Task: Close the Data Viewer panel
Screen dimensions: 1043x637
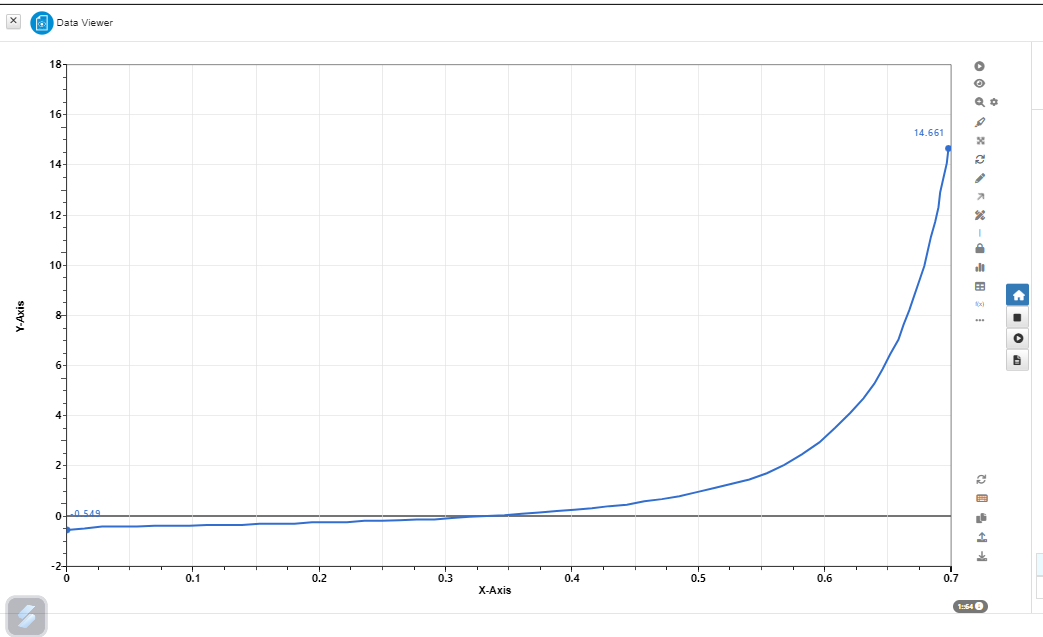Action: pyautogui.click(x=14, y=21)
